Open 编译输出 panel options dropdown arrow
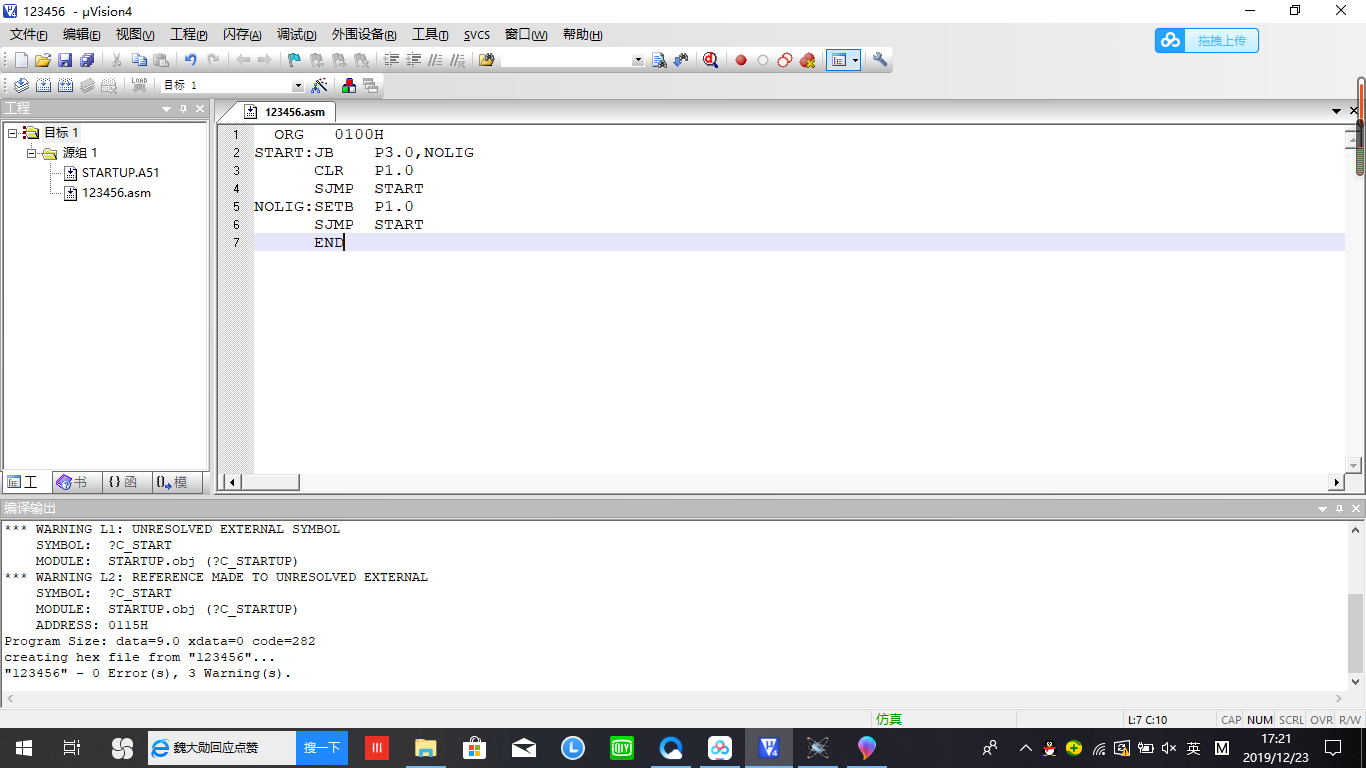 [1322, 509]
